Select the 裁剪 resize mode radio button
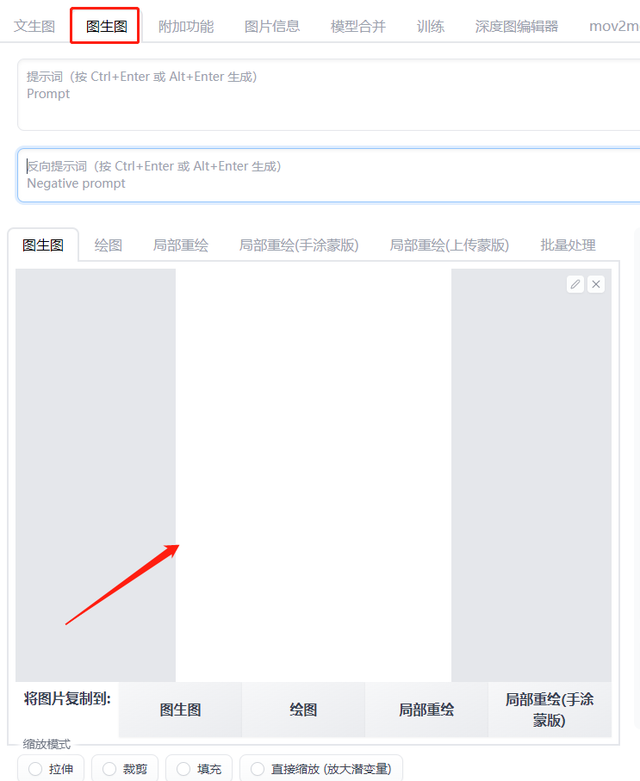640x781 pixels. (110, 769)
